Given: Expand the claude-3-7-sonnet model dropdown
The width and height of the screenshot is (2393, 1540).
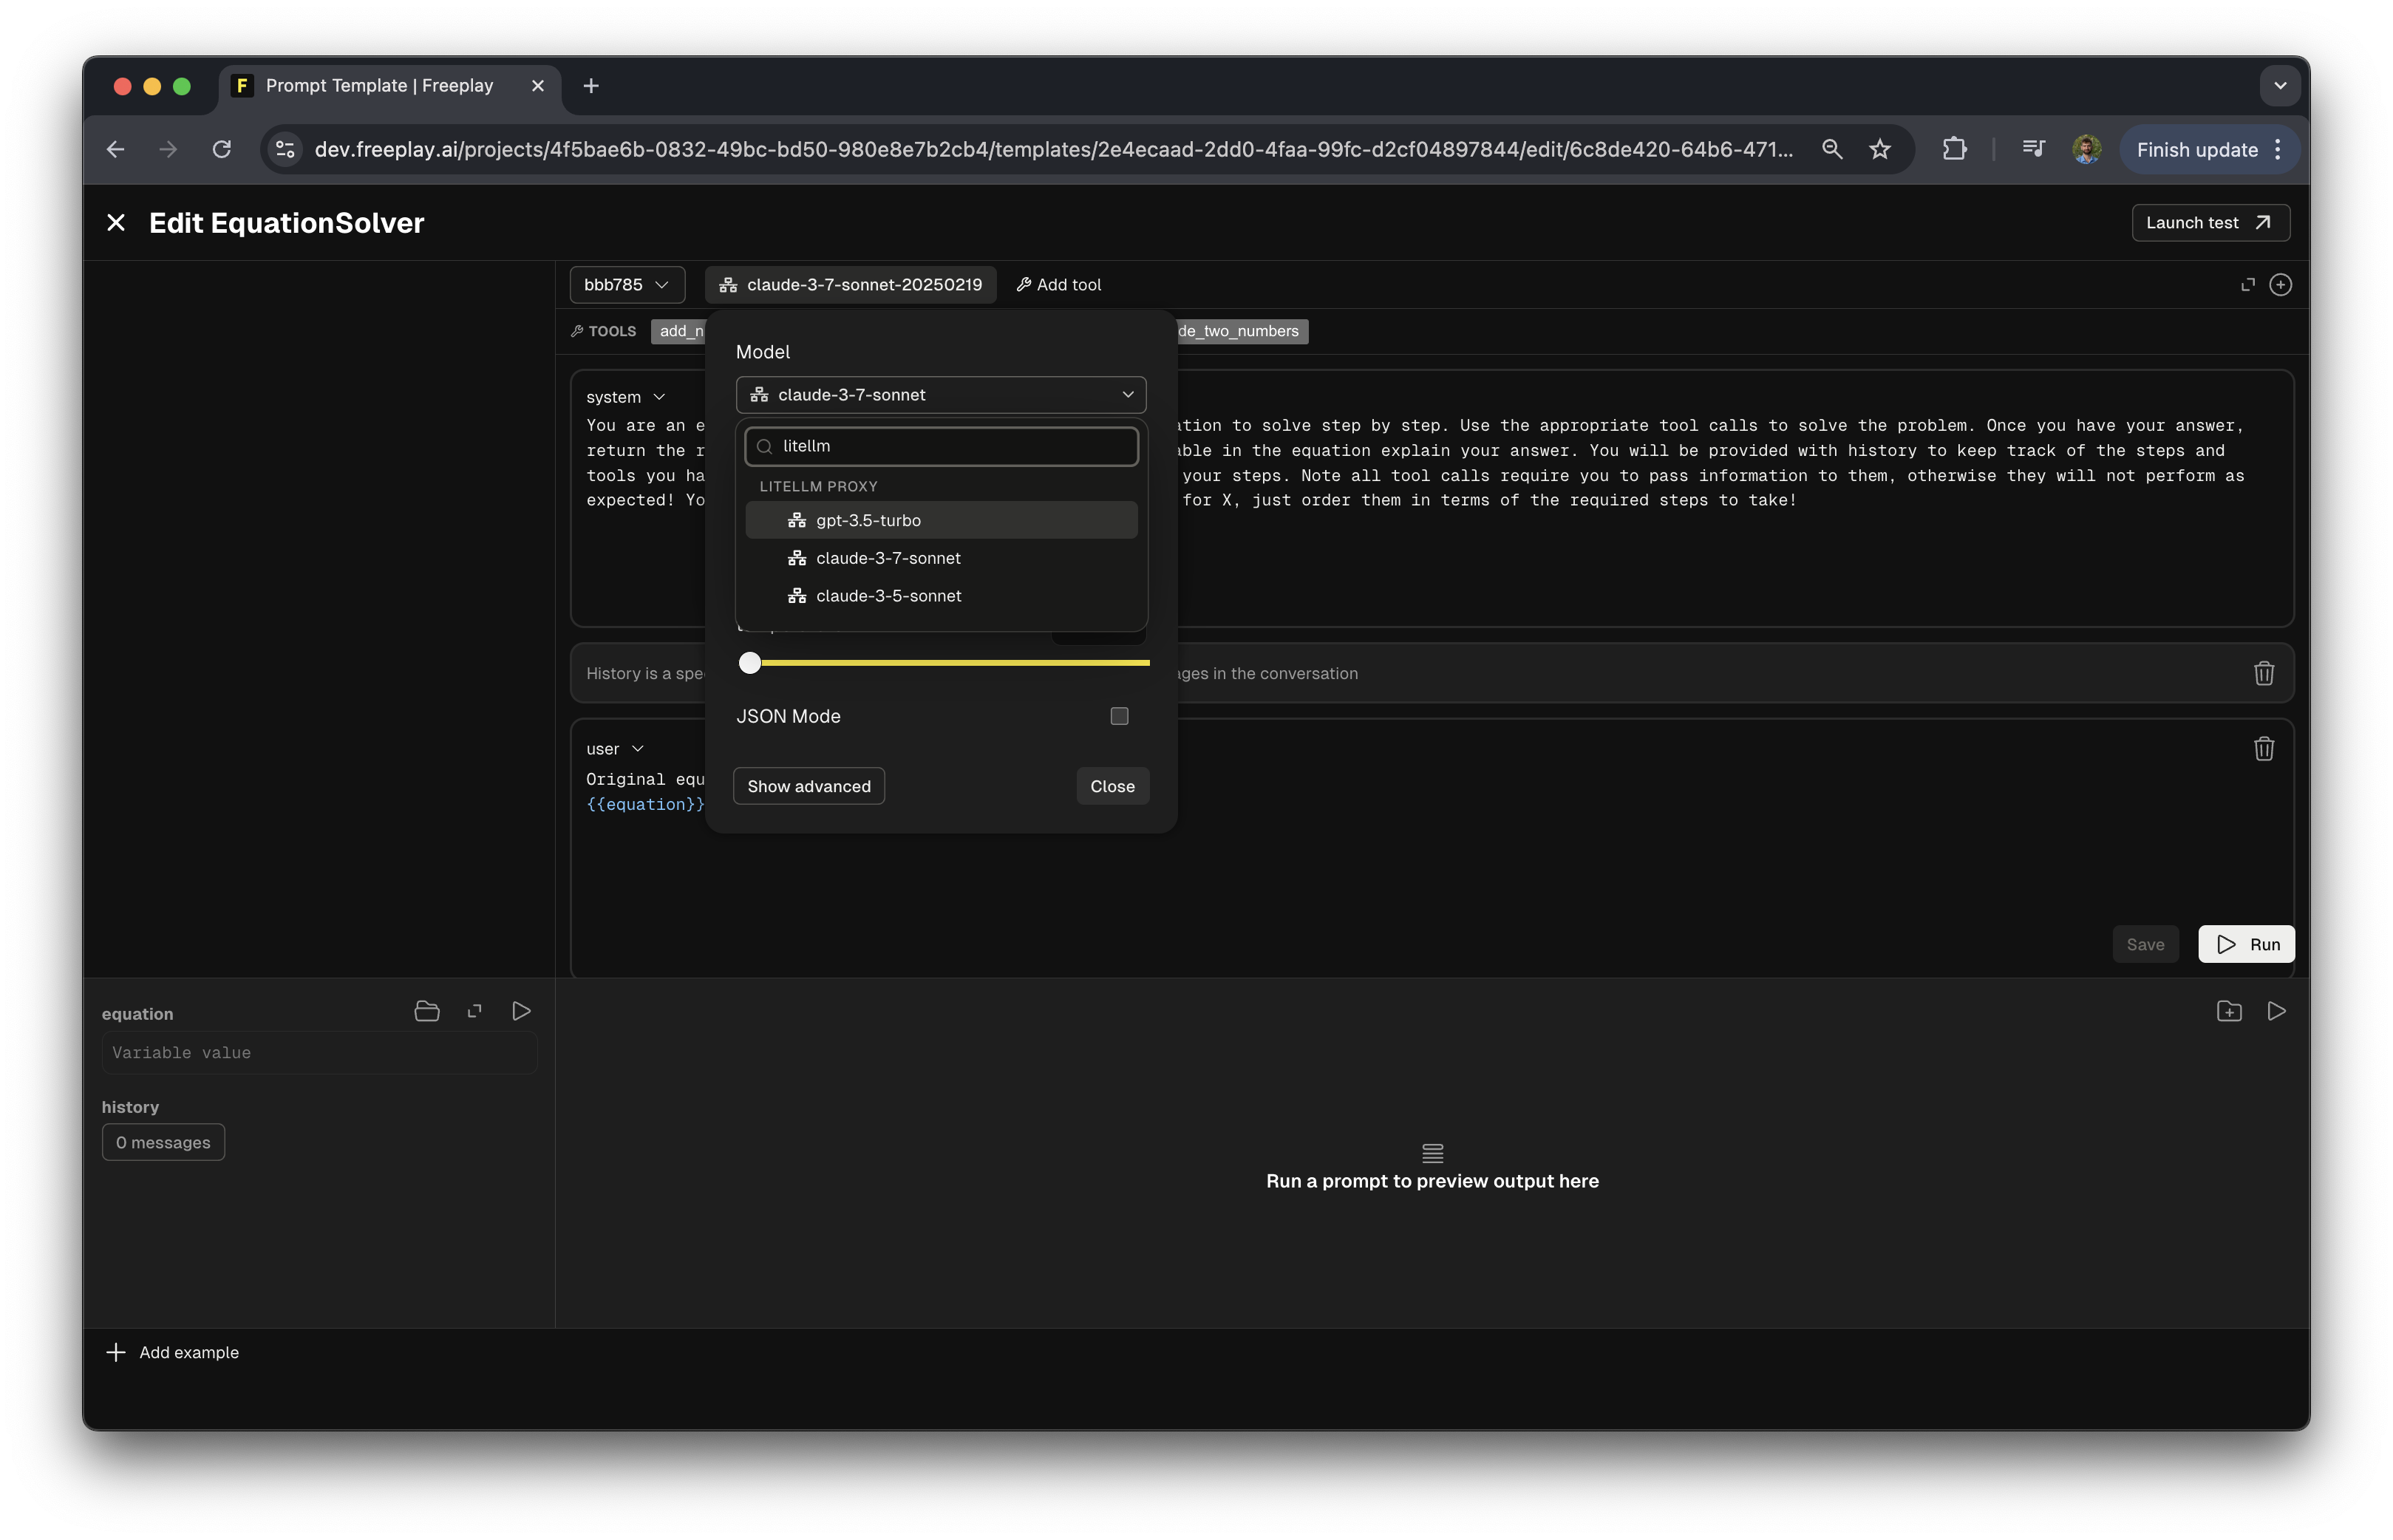Looking at the screenshot, I should point(940,395).
